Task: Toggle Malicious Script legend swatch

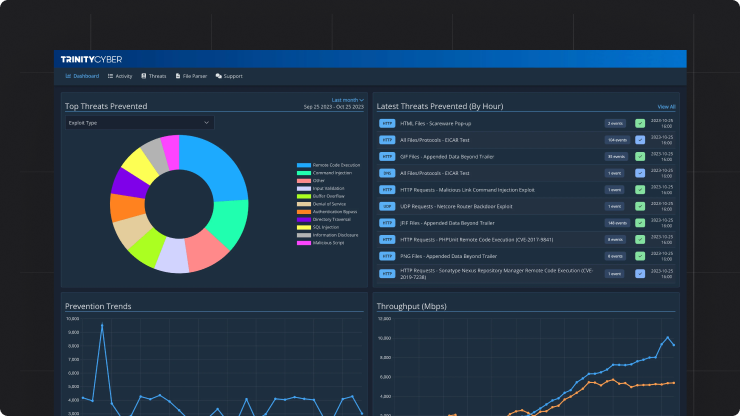Action: [x=303, y=243]
